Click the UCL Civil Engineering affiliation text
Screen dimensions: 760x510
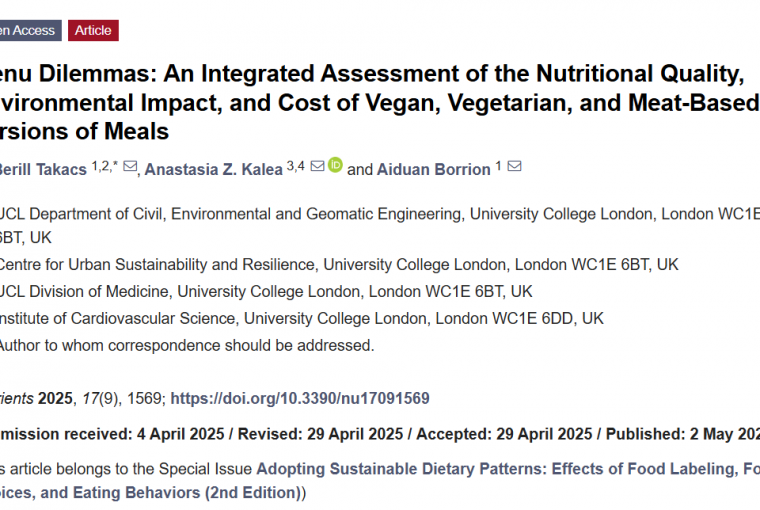pyautogui.click(x=380, y=226)
